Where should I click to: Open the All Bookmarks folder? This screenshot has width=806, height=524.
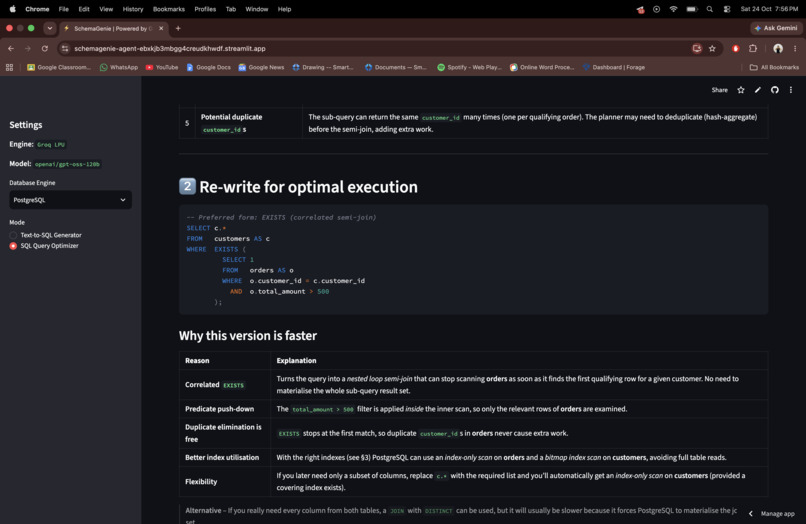point(774,67)
